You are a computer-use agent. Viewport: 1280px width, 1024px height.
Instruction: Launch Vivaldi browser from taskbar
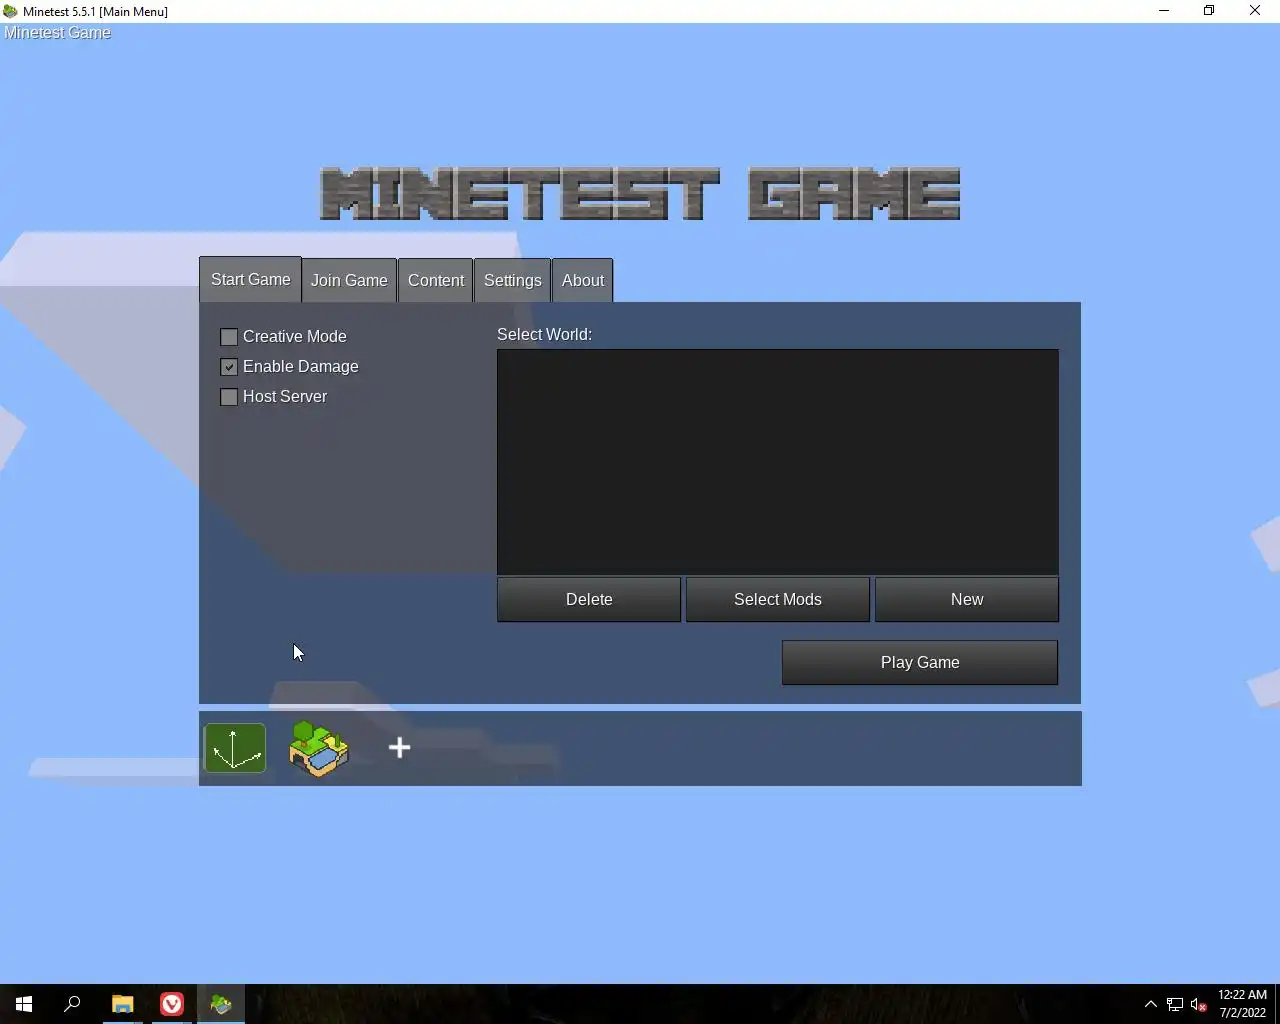(172, 1004)
